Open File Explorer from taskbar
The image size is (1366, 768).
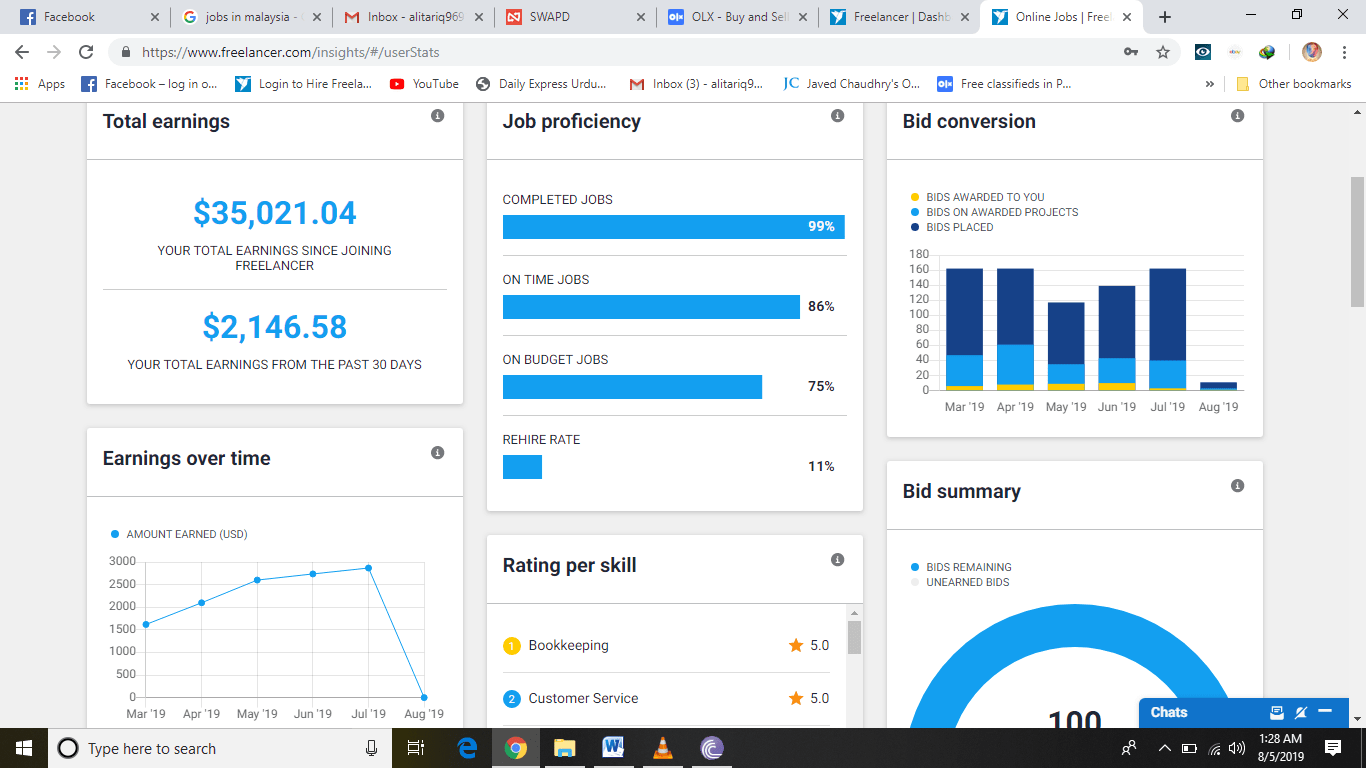(x=564, y=748)
